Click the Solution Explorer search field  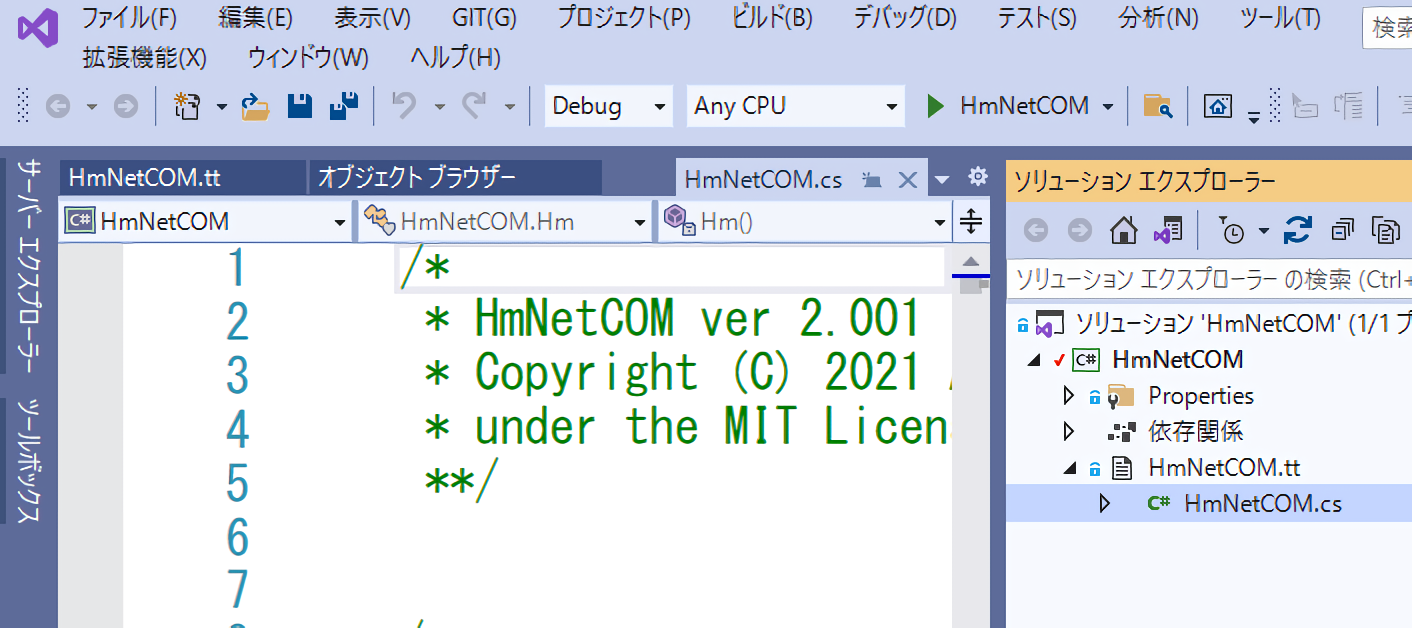pyautogui.click(x=1209, y=280)
